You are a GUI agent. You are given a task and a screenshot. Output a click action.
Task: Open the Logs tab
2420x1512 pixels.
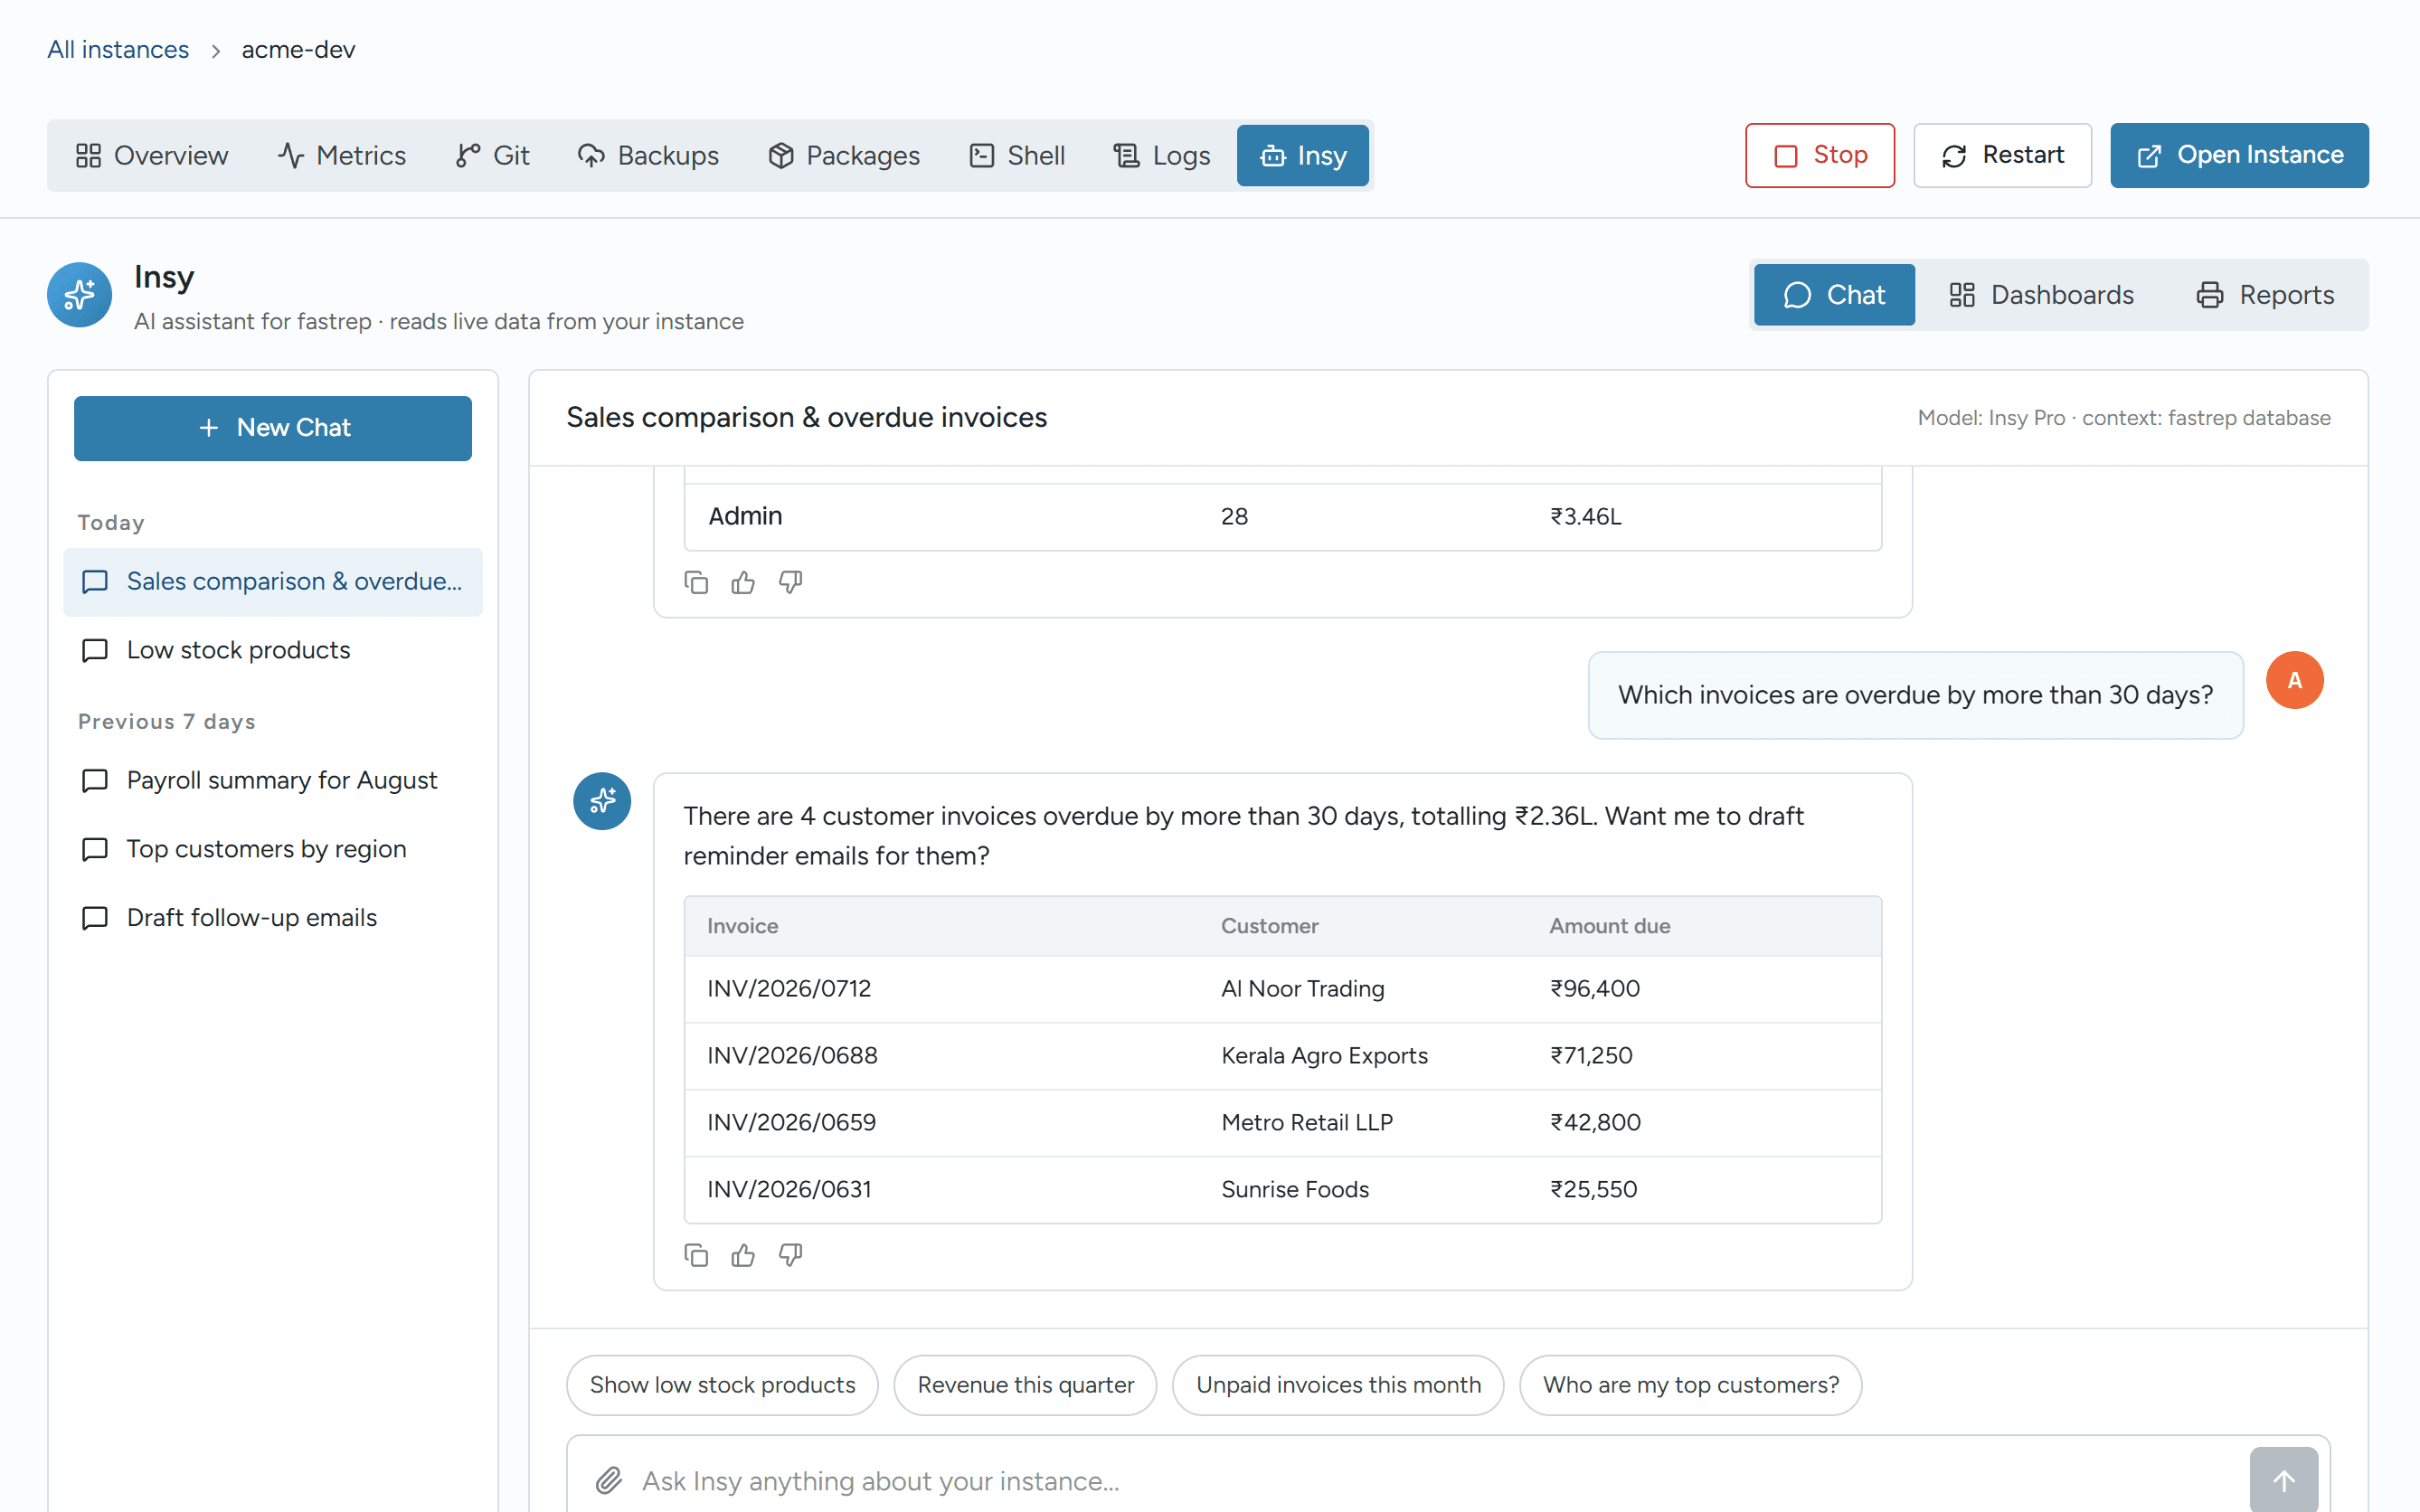(1162, 155)
